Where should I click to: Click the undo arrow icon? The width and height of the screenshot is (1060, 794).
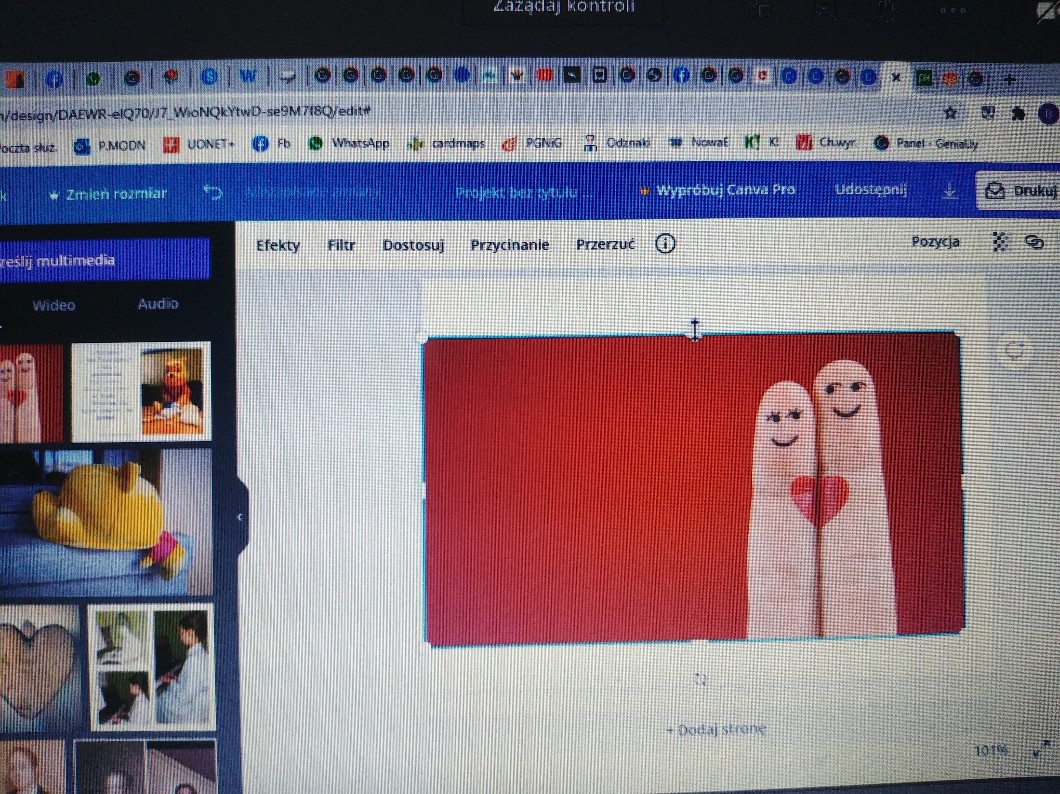click(x=212, y=192)
